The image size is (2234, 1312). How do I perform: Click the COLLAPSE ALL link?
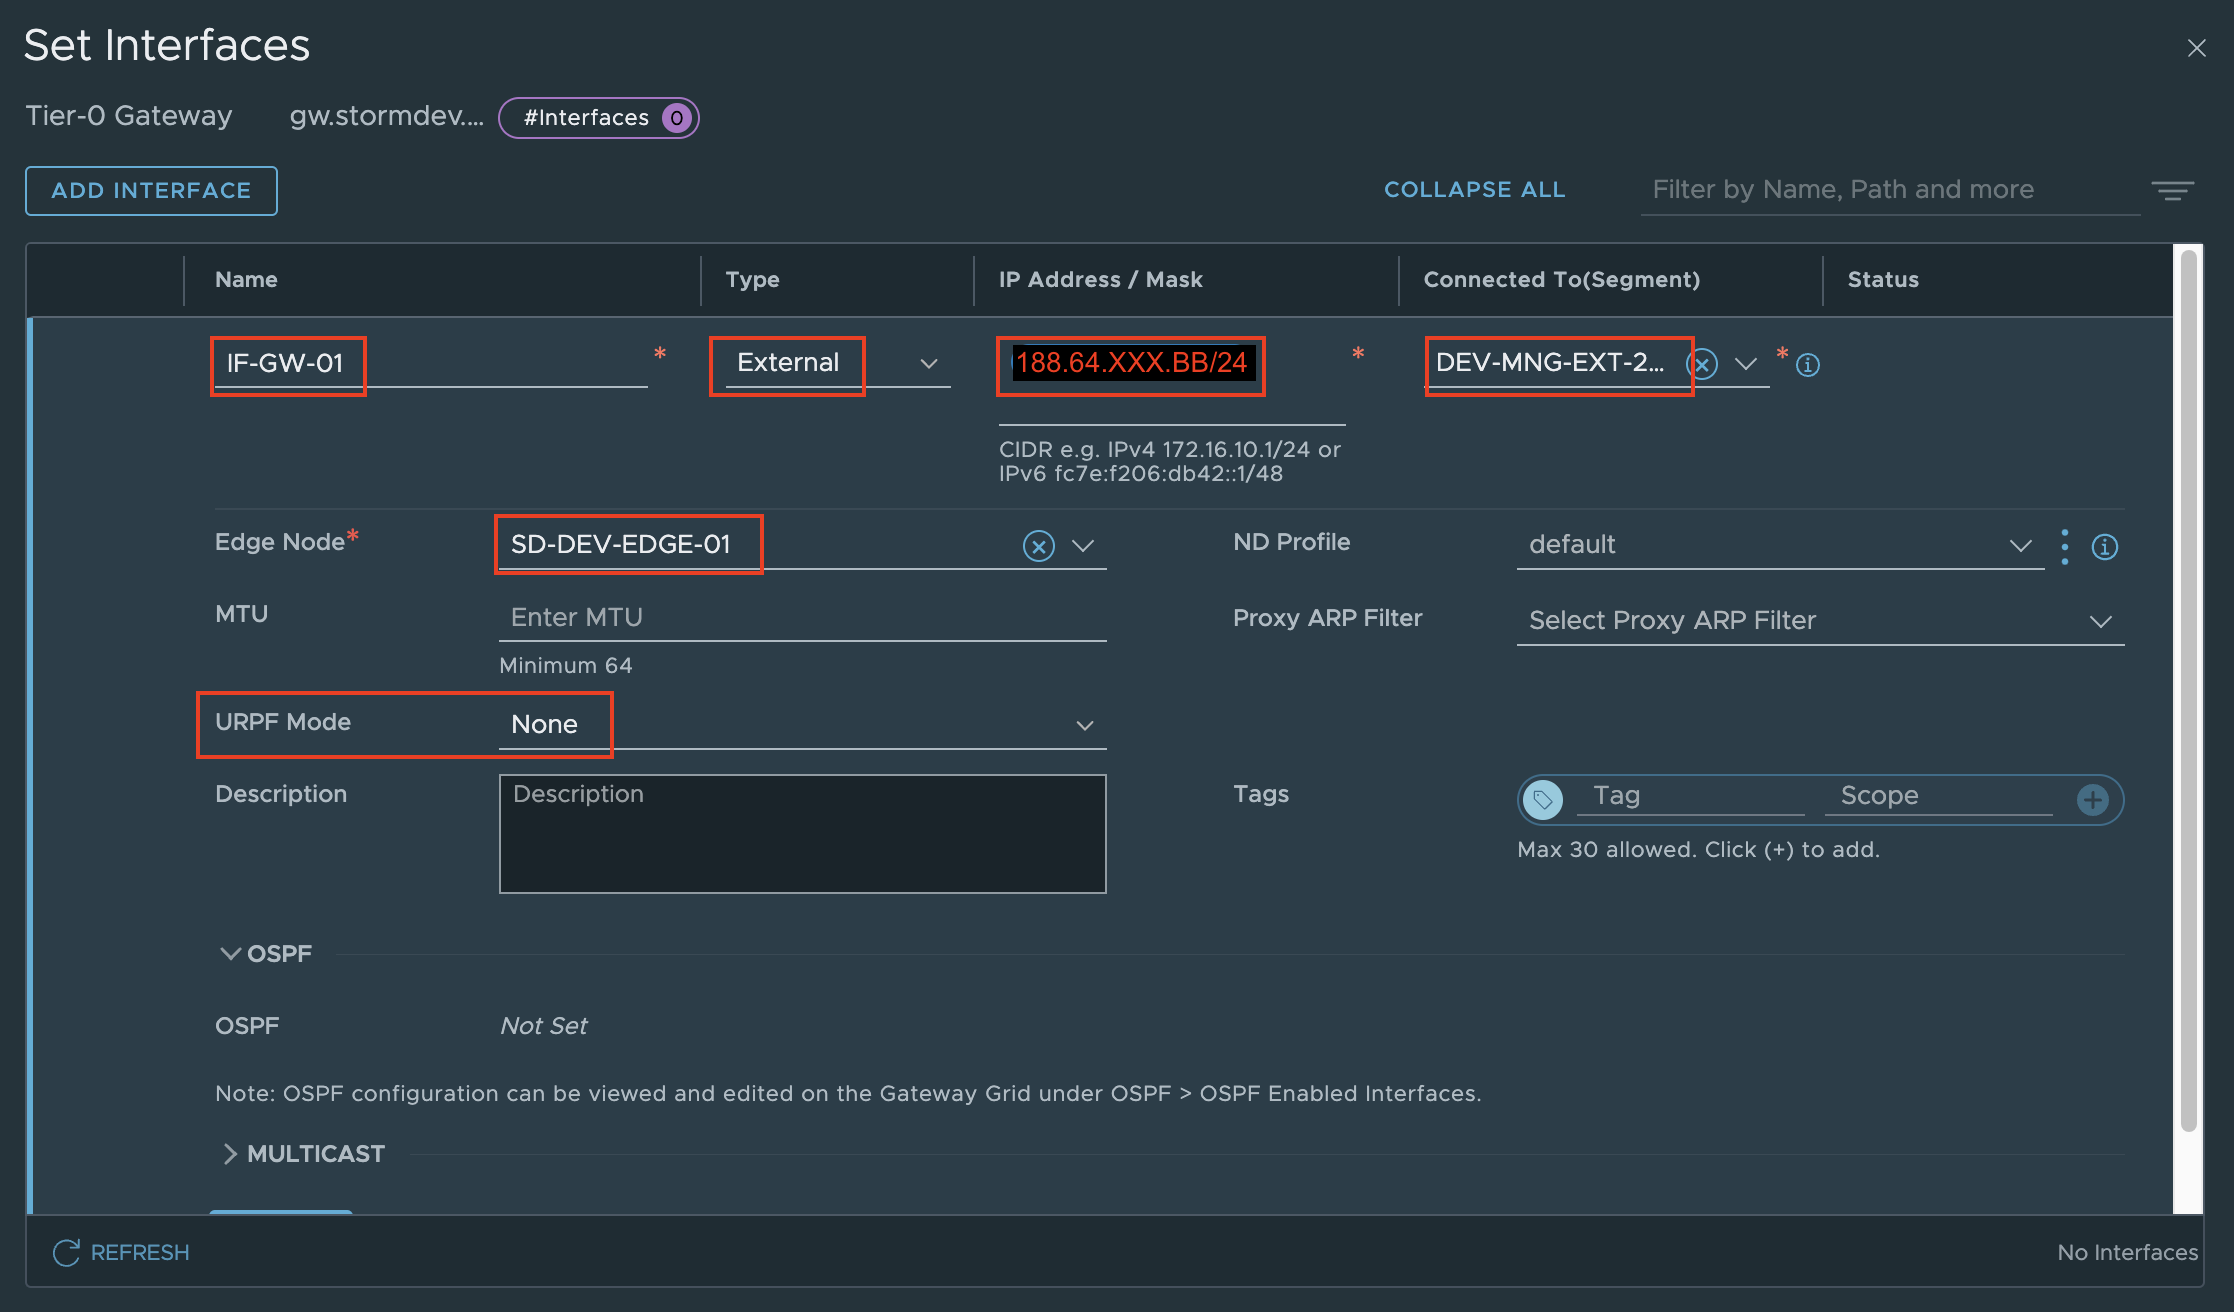point(1474,189)
